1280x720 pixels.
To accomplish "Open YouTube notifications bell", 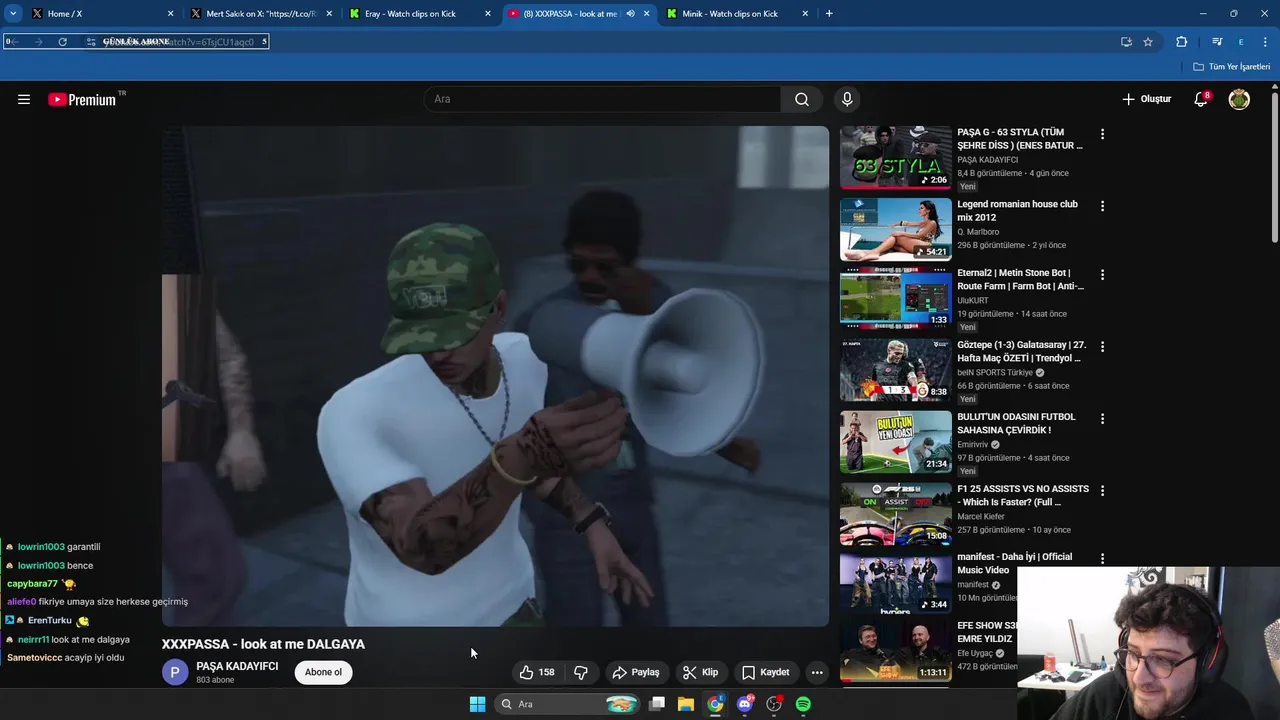I will [1201, 99].
